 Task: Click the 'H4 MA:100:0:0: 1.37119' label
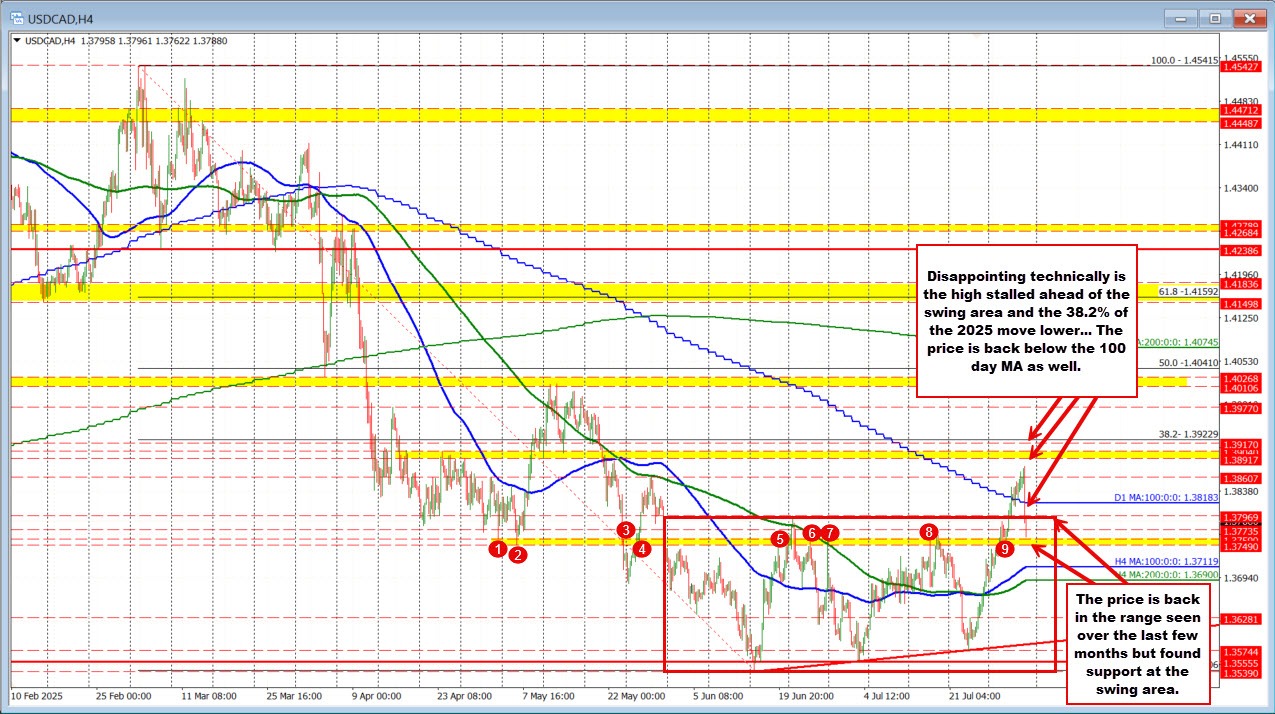tap(1166, 562)
